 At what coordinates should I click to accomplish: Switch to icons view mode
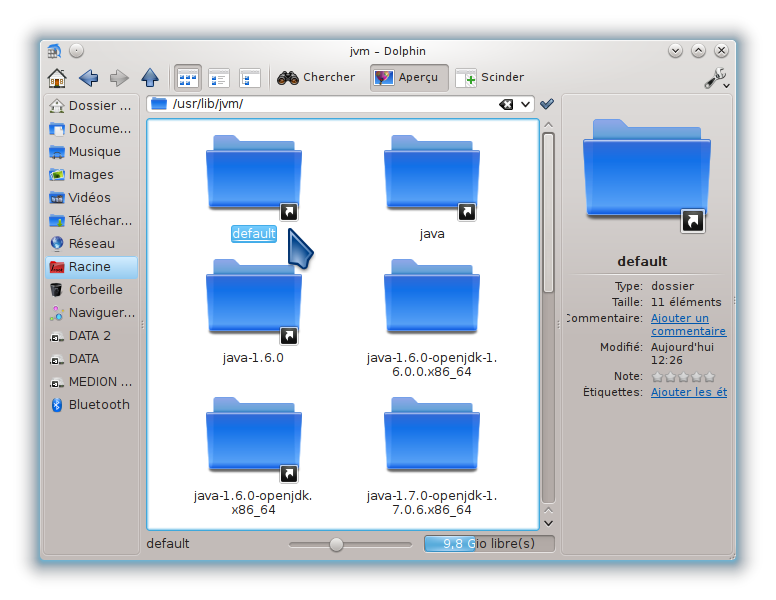[x=188, y=78]
